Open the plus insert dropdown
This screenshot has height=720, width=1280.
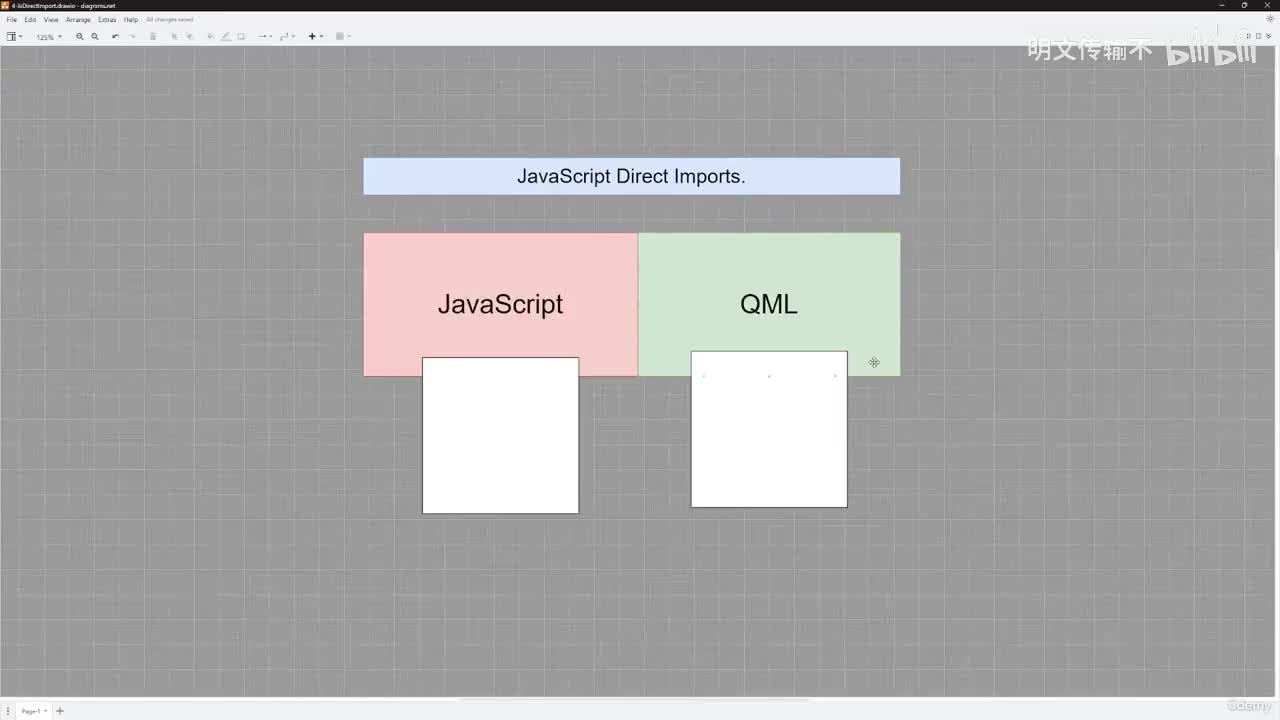tap(315, 36)
